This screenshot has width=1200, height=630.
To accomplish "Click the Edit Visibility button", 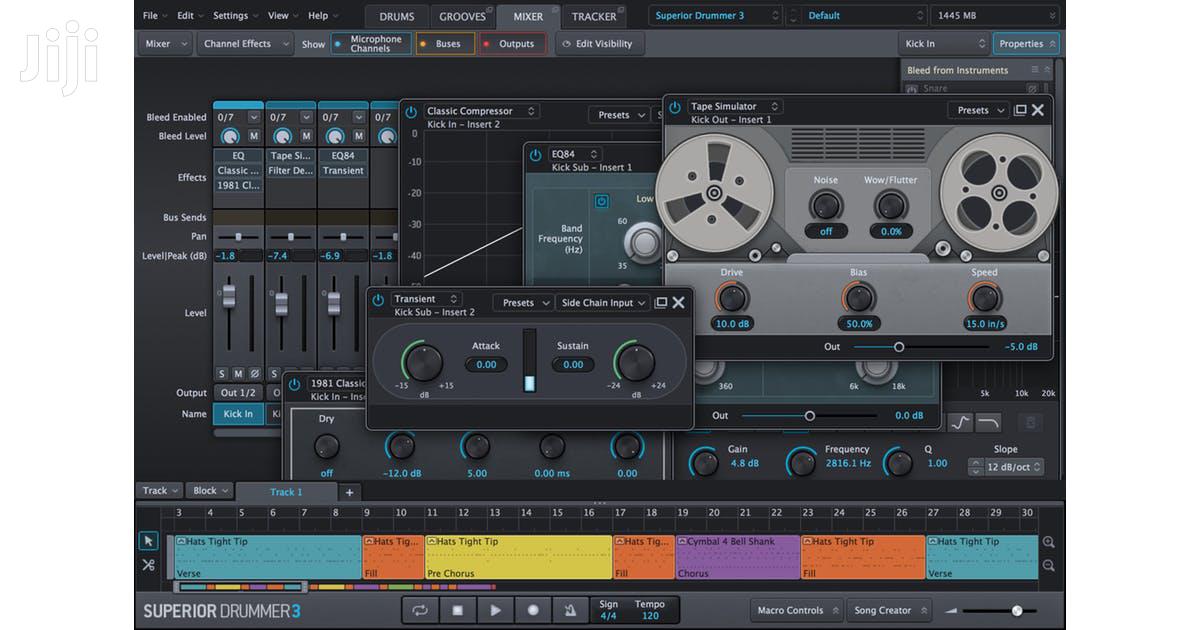I will click(600, 44).
